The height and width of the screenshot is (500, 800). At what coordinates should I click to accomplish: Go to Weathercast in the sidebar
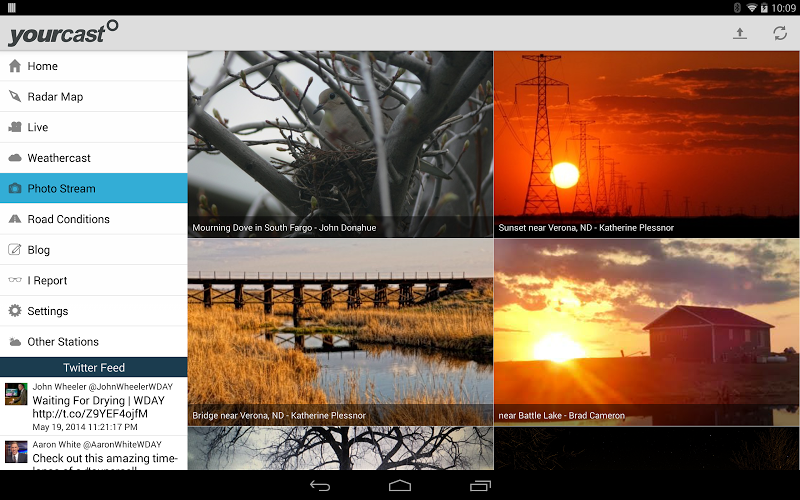(x=94, y=158)
